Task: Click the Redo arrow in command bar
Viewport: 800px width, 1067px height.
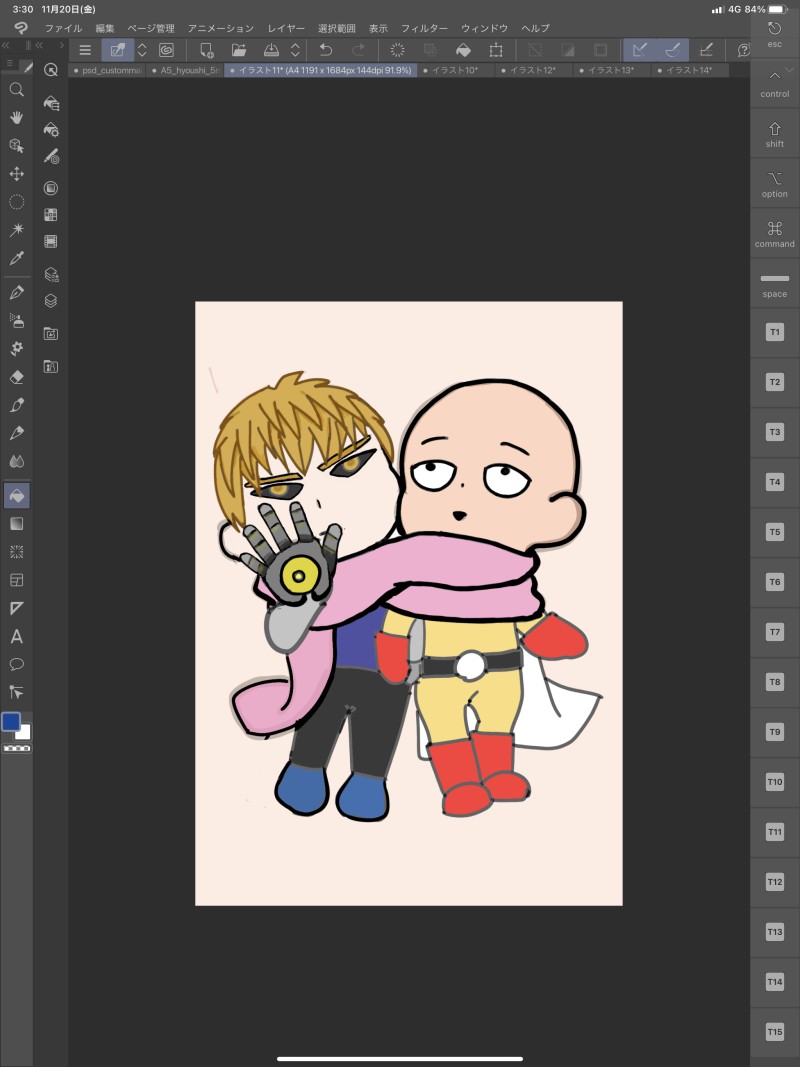Action: [358, 50]
